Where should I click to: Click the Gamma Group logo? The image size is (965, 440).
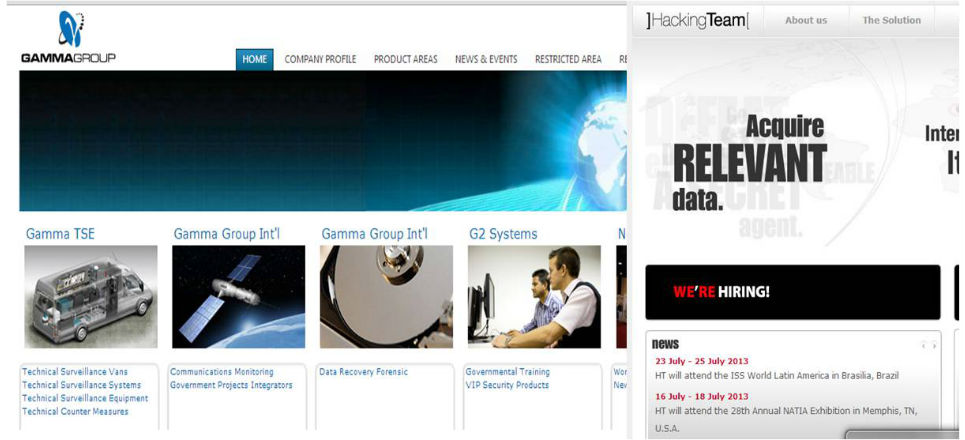[68, 37]
